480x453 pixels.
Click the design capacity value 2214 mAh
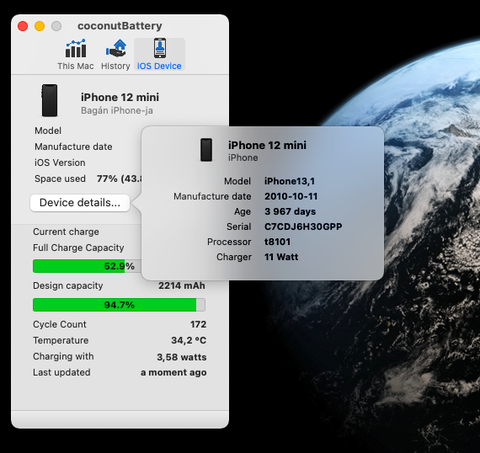182,286
